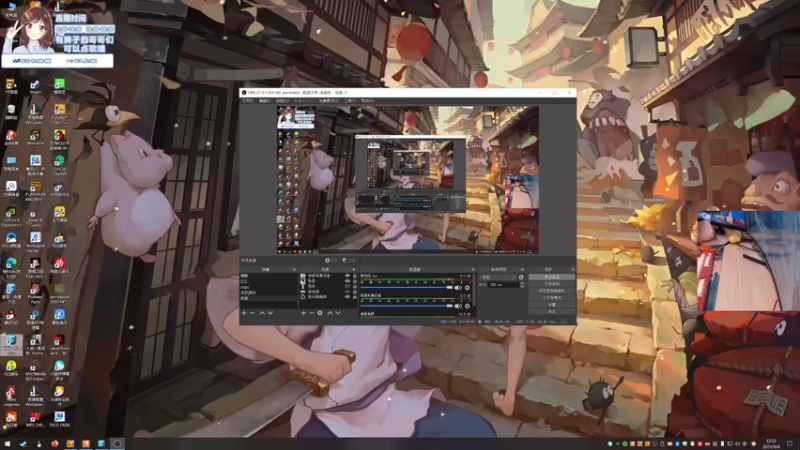The image size is (800, 450).
Task: Adjust the transition duration stepper arrows
Action: click(x=522, y=285)
